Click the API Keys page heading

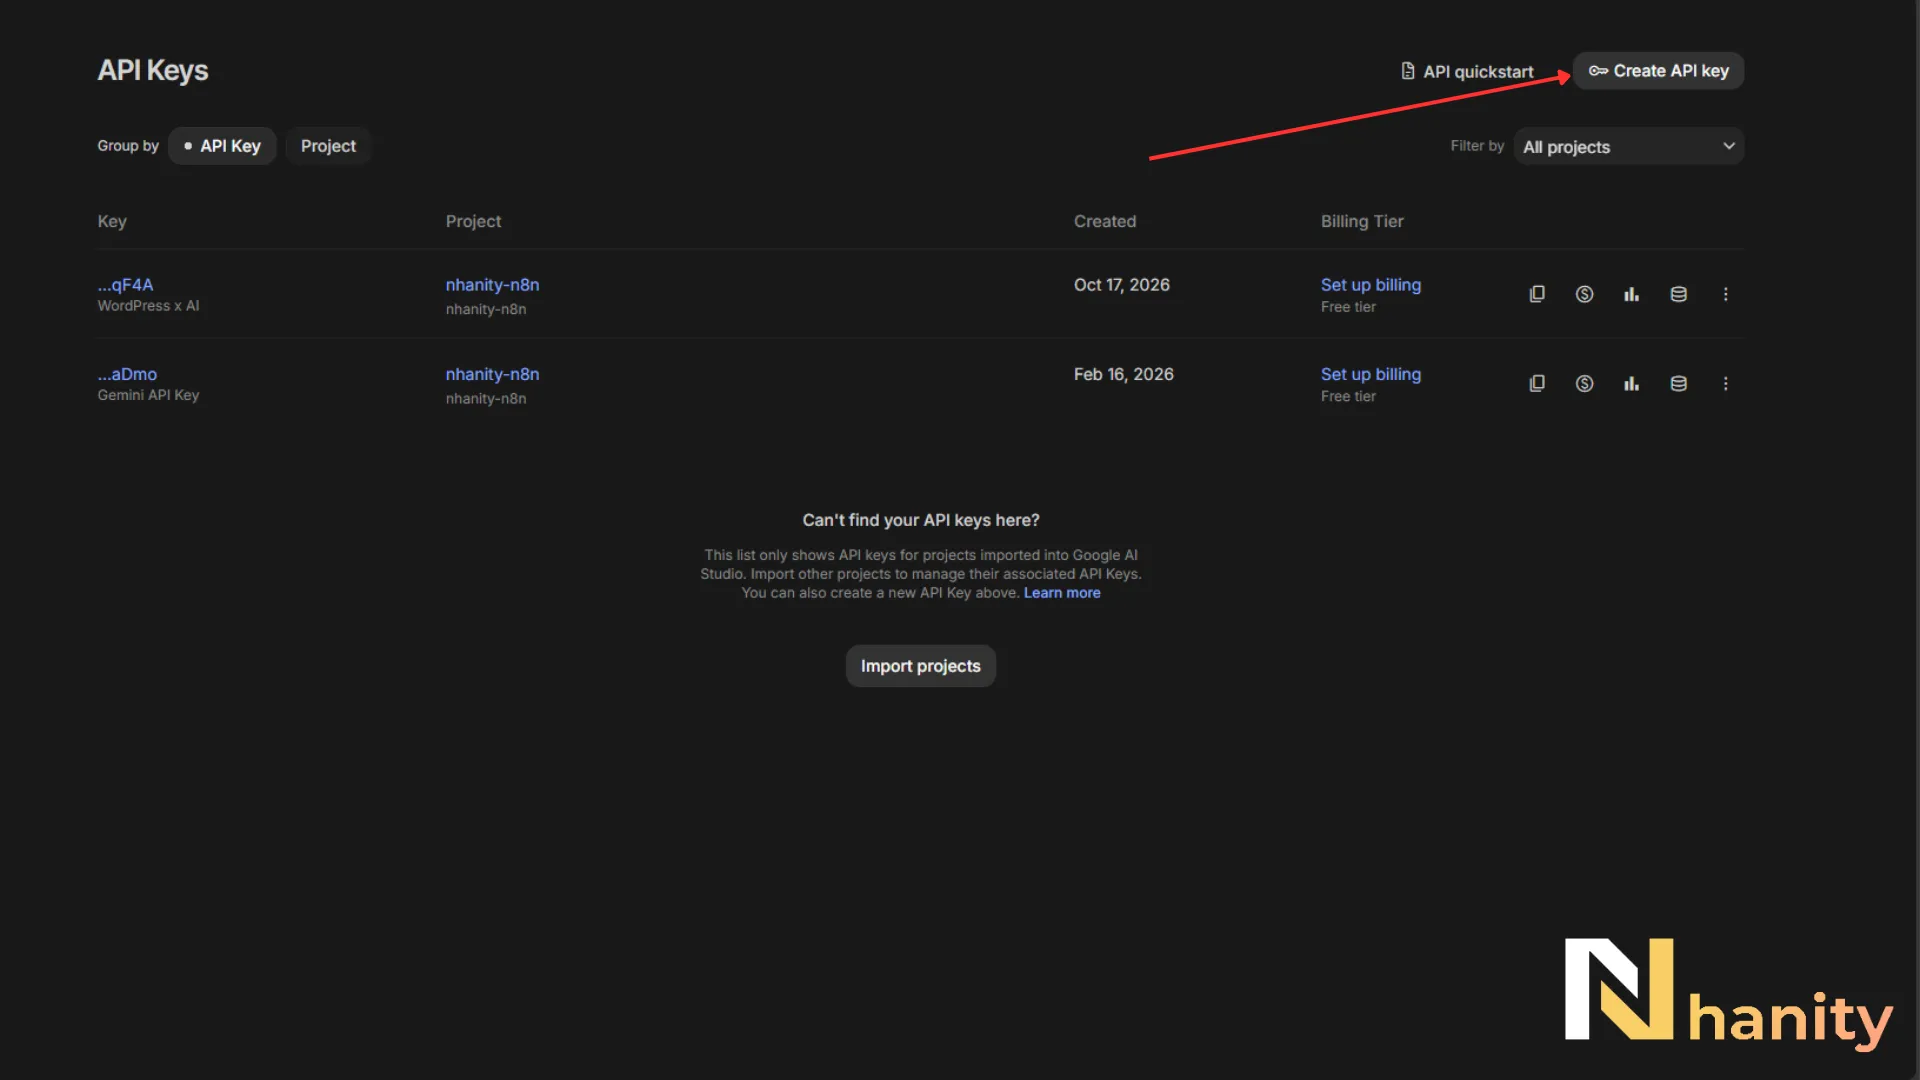(153, 70)
